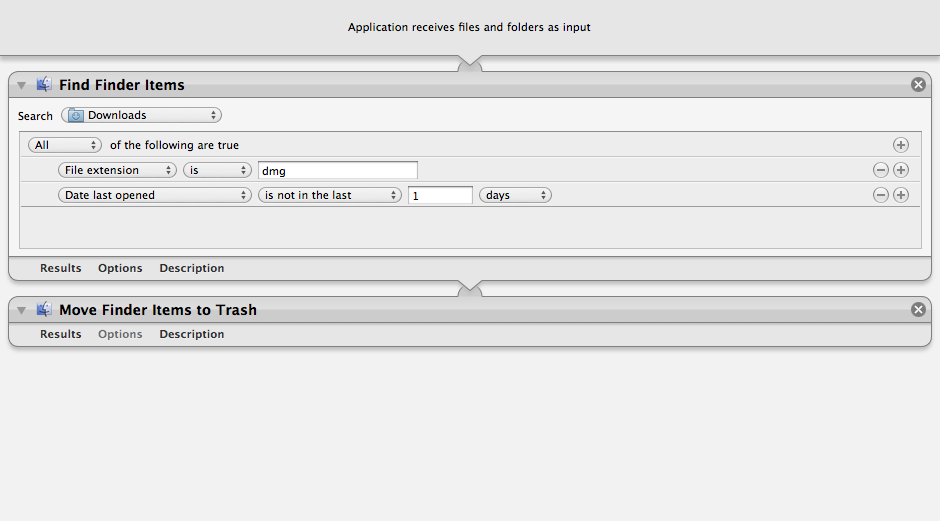
Task: Open the Downloads search location dropdown
Action: click(141, 115)
